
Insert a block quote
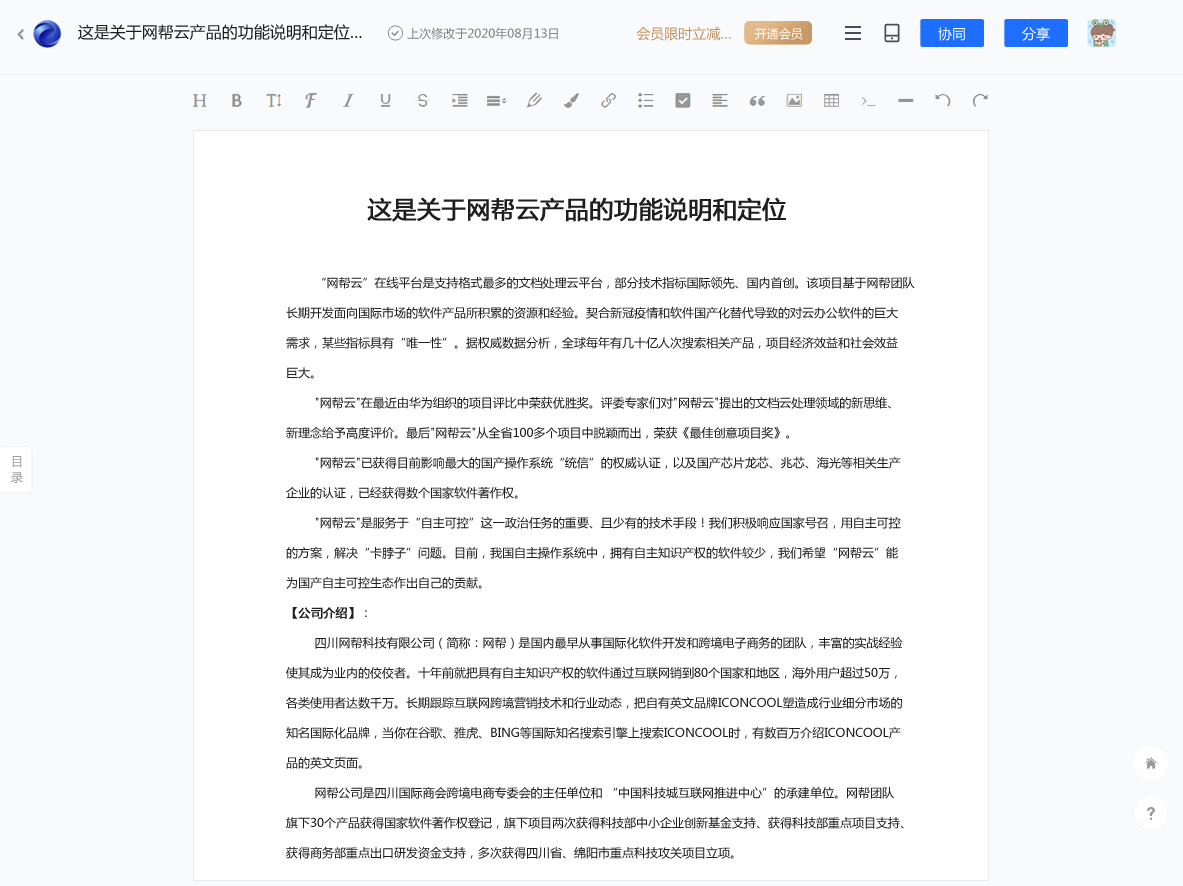click(757, 100)
